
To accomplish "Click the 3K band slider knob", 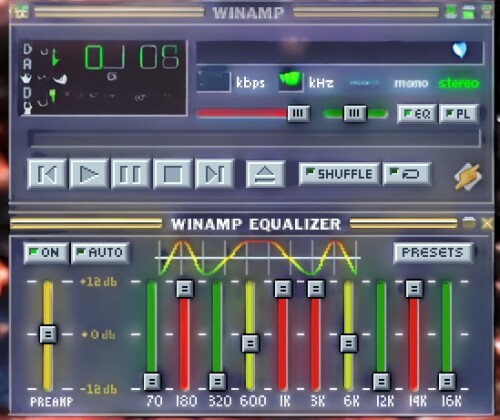I will pyautogui.click(x=316, y=288).
